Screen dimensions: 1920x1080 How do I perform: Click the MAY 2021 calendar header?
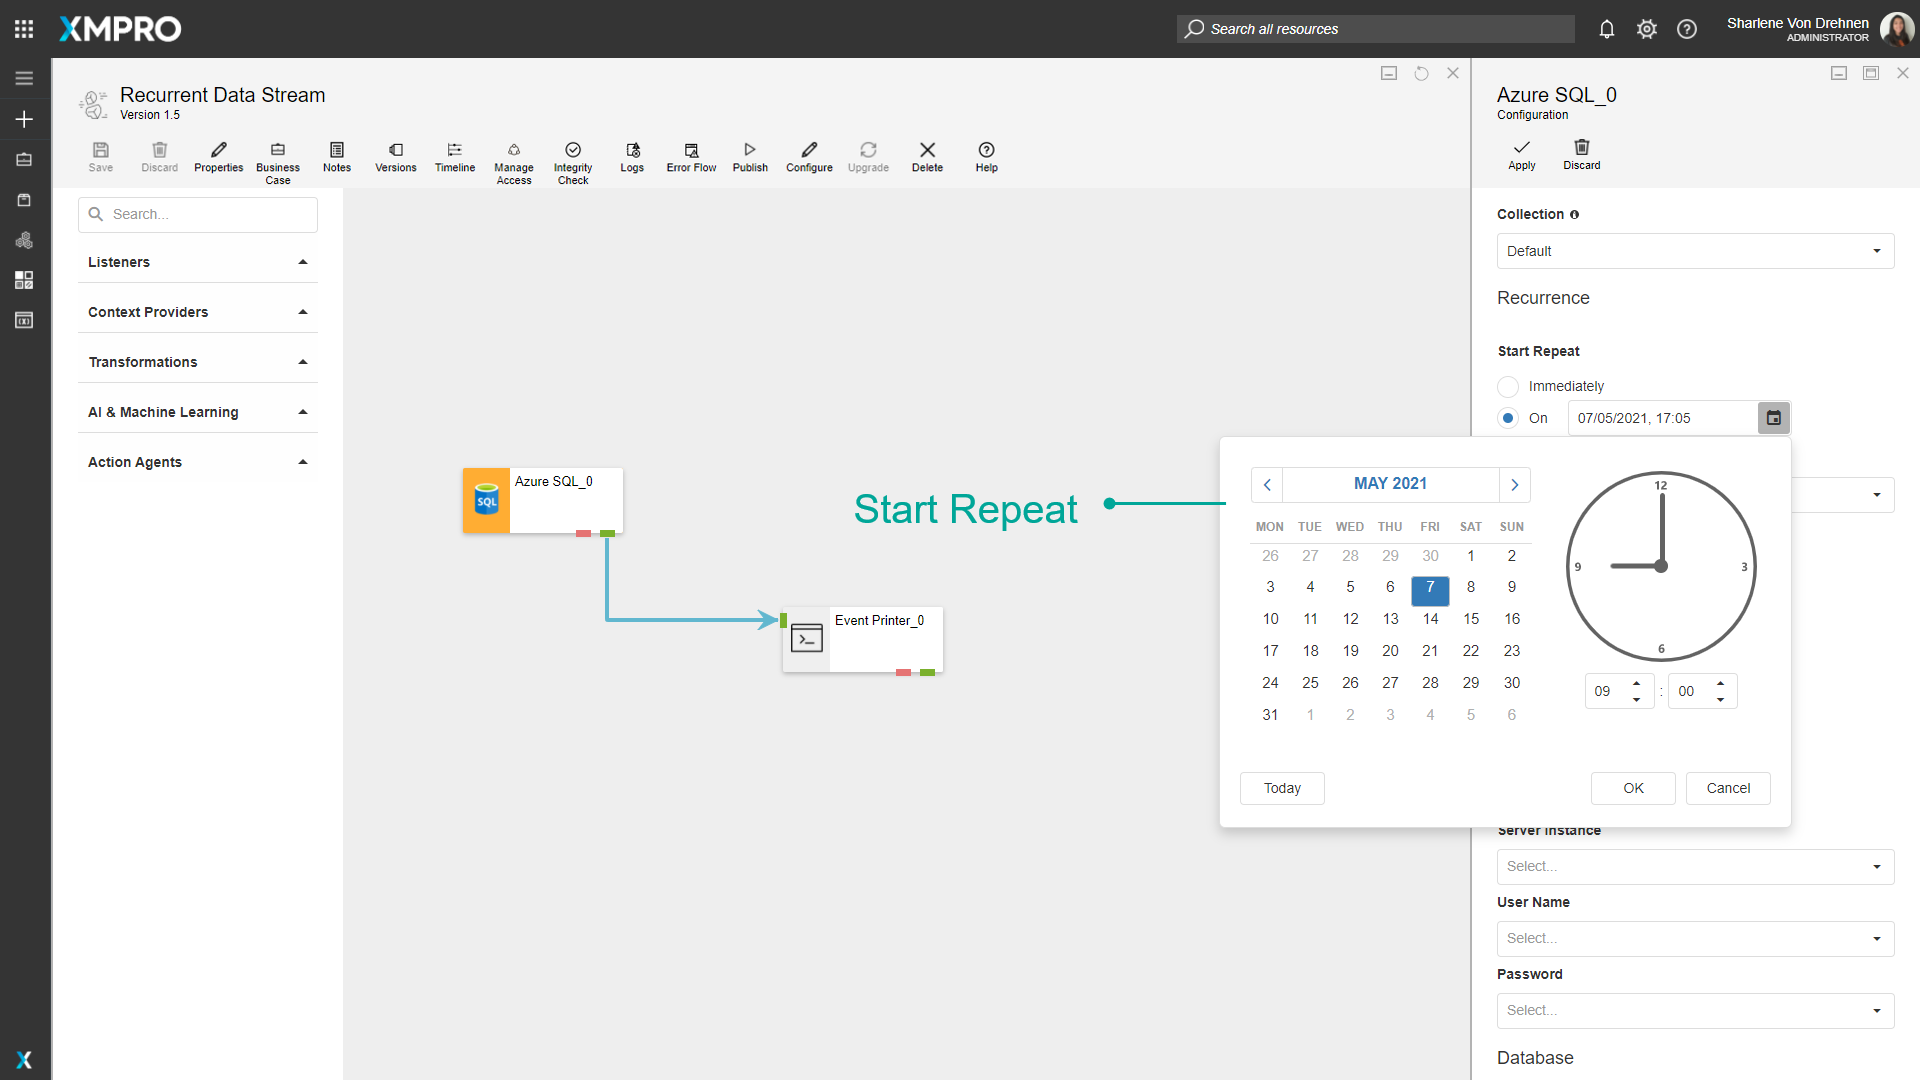tap(1390, 484)
